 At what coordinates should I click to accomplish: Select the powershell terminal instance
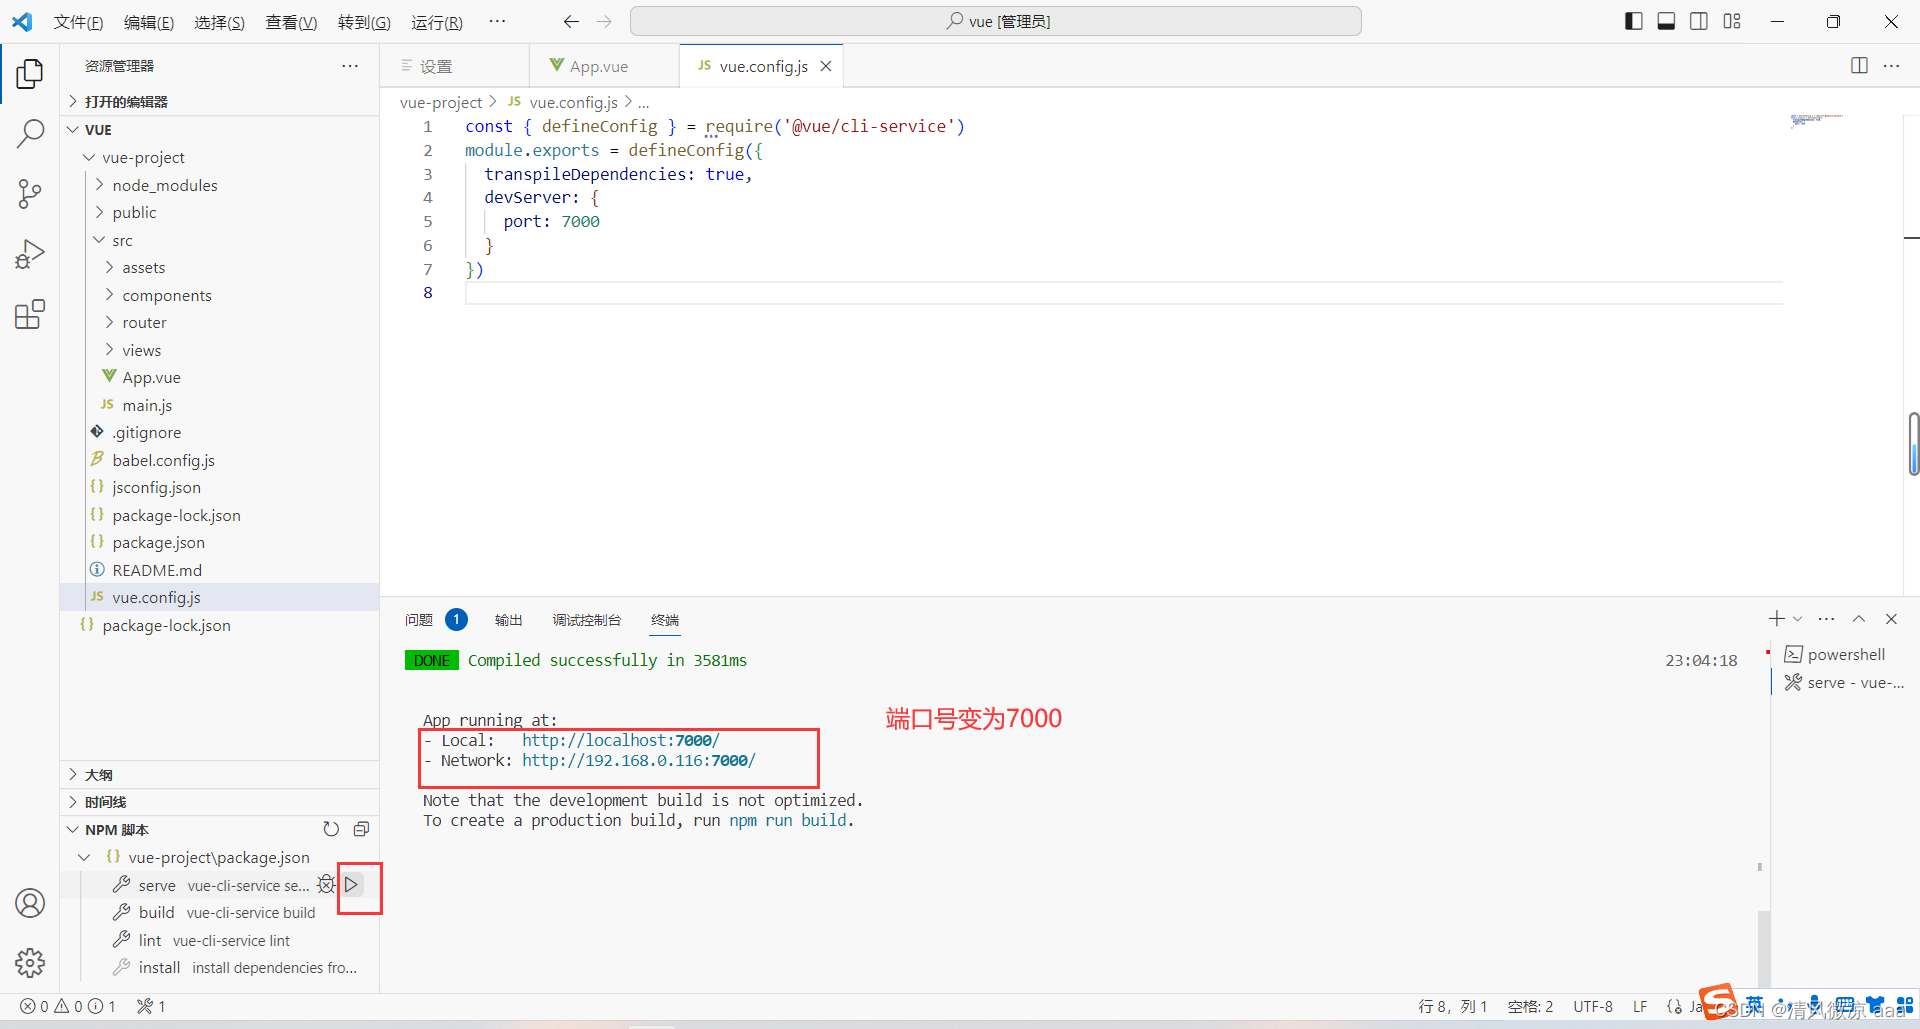[1844, 654]
